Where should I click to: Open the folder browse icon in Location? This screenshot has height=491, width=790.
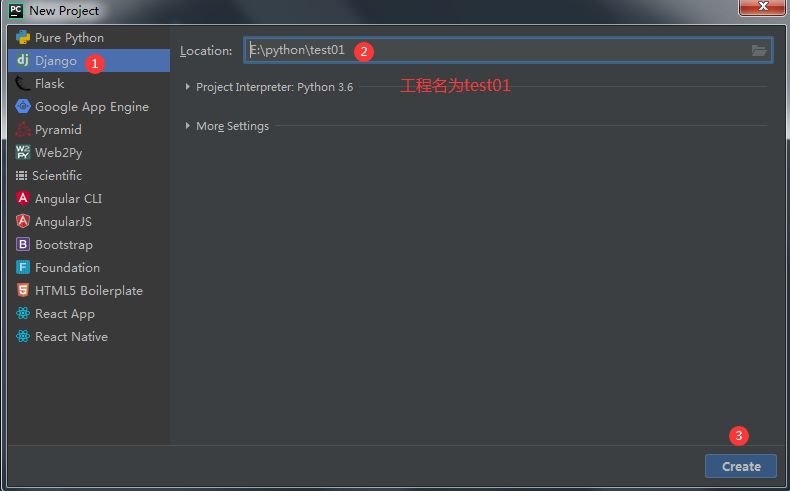759,50
